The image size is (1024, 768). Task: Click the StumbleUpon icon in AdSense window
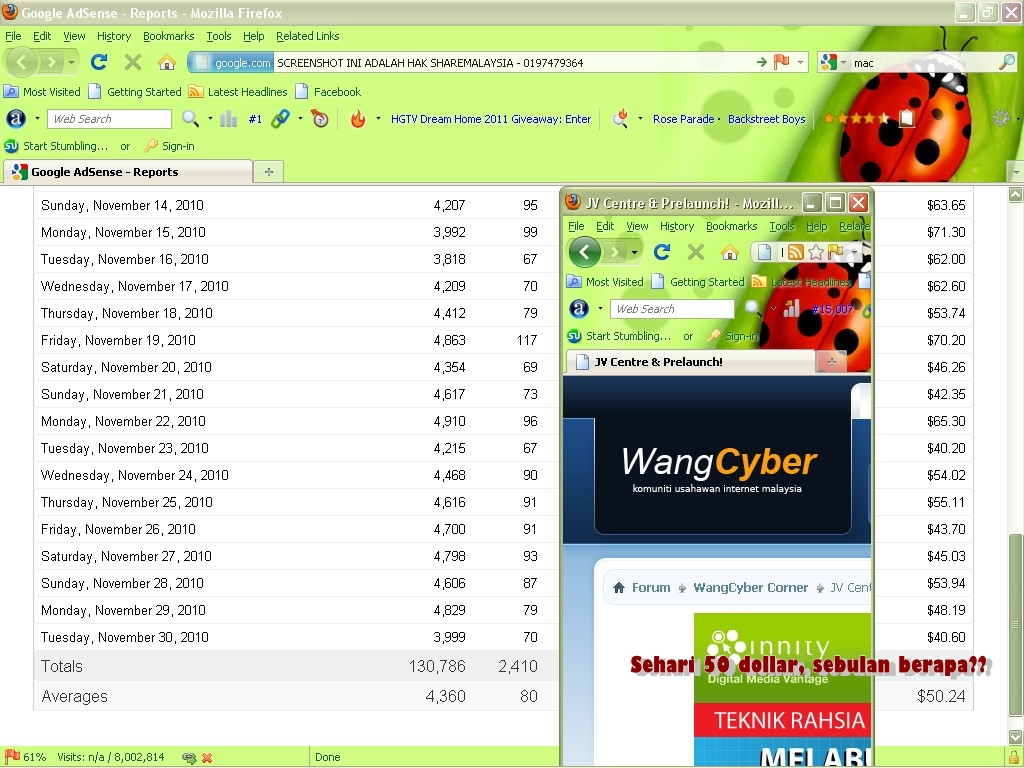click(x=11, y=146)
